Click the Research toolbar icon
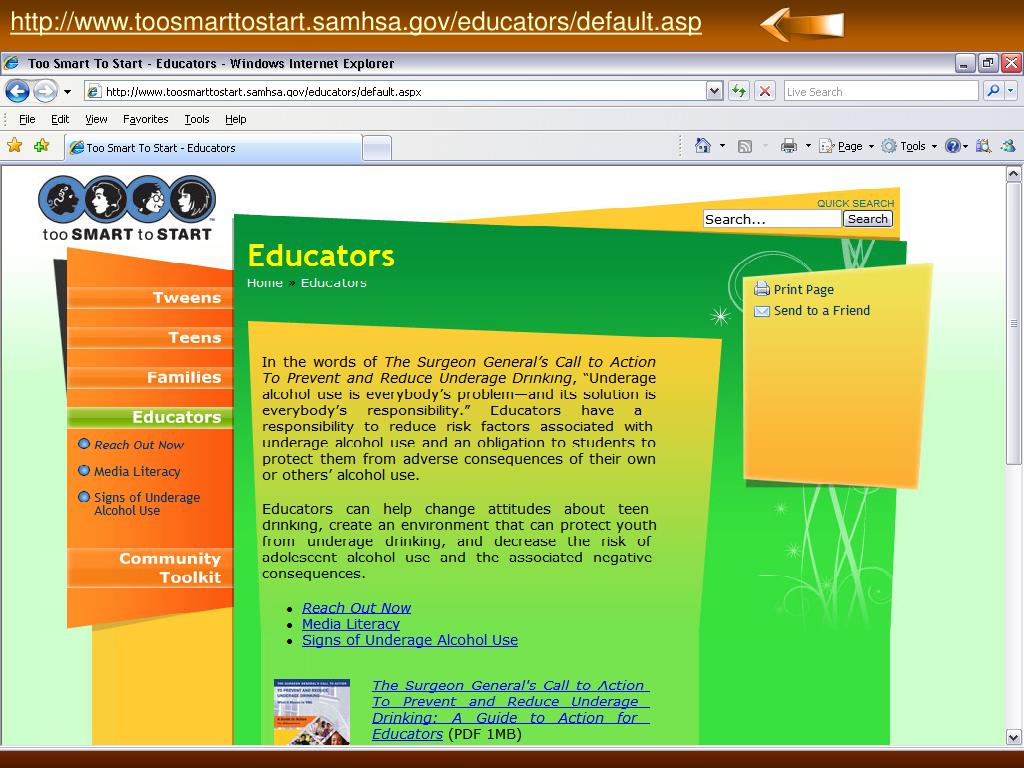 point(983,146)
